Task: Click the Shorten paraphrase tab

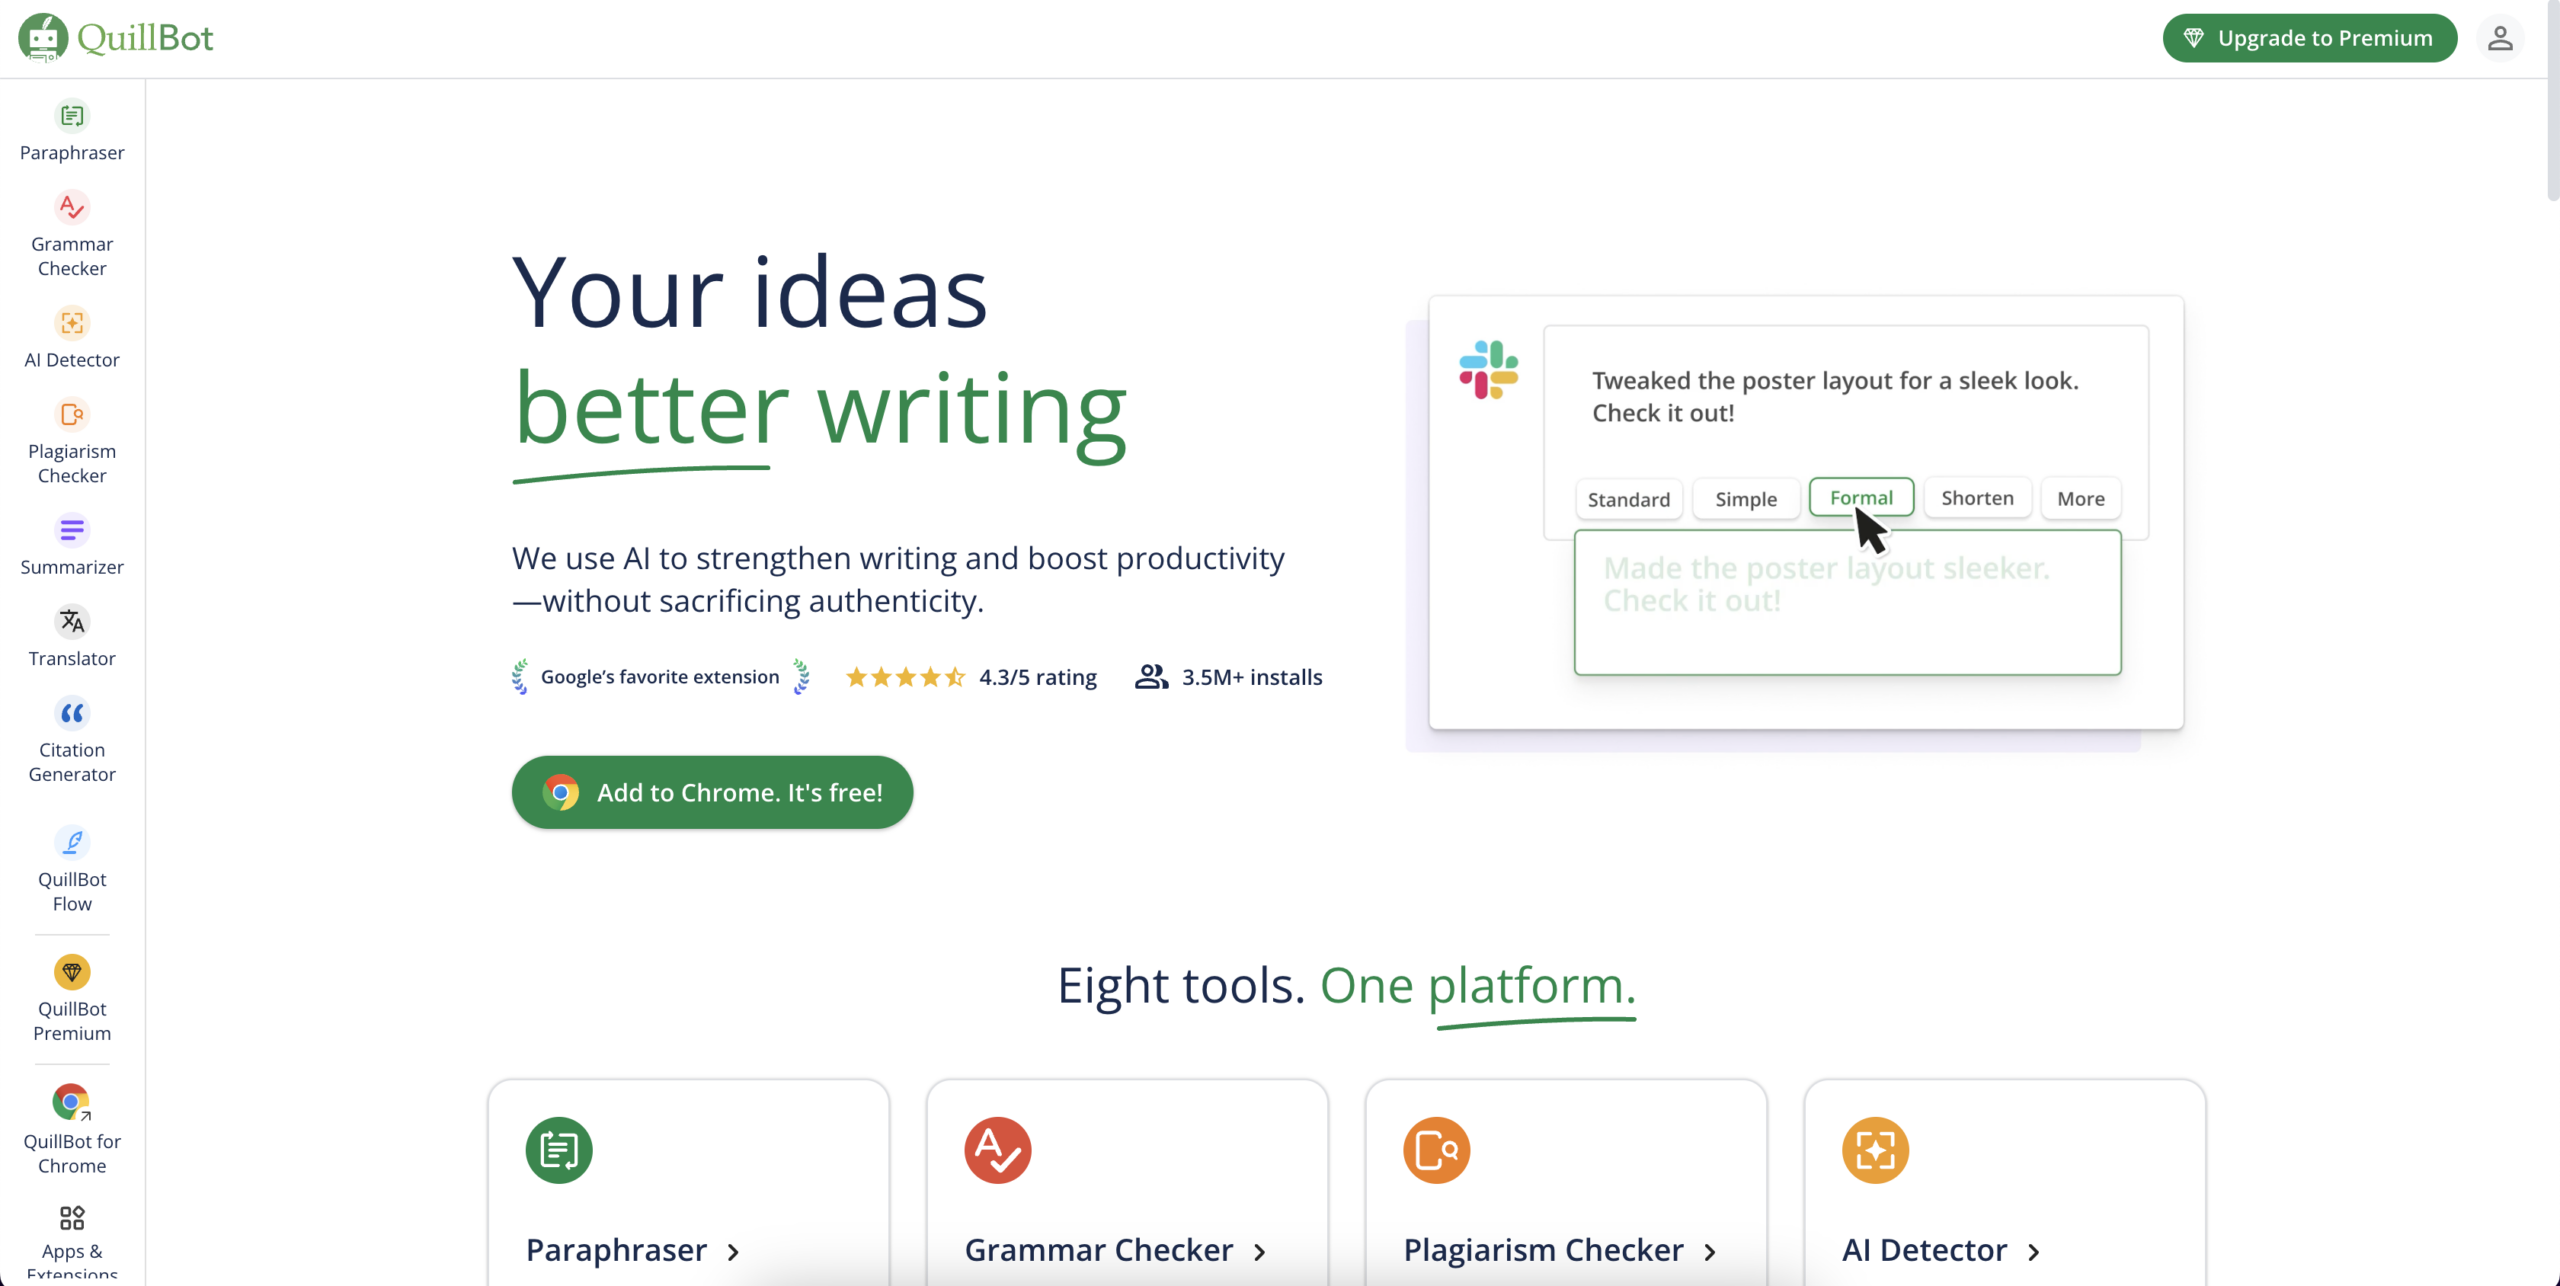Action: point(1978,497)
